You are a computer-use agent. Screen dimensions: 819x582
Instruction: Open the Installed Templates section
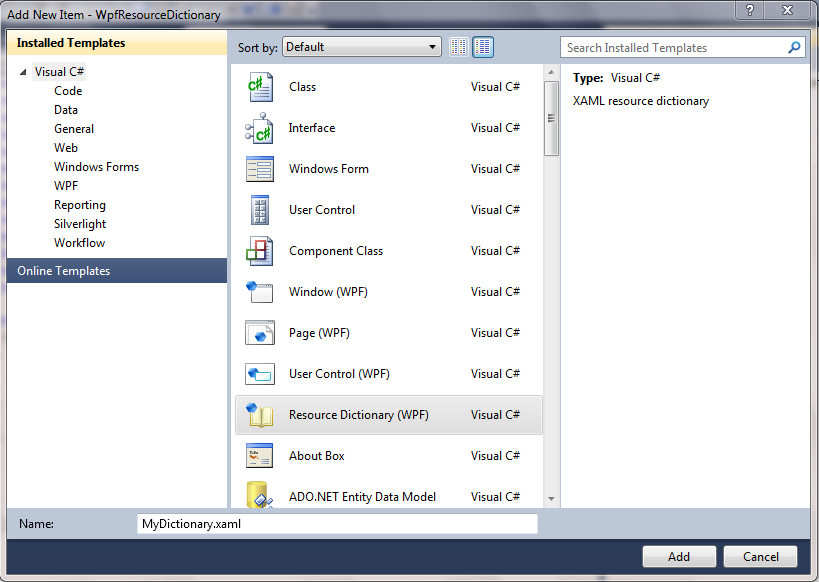[x=117, y=43]
